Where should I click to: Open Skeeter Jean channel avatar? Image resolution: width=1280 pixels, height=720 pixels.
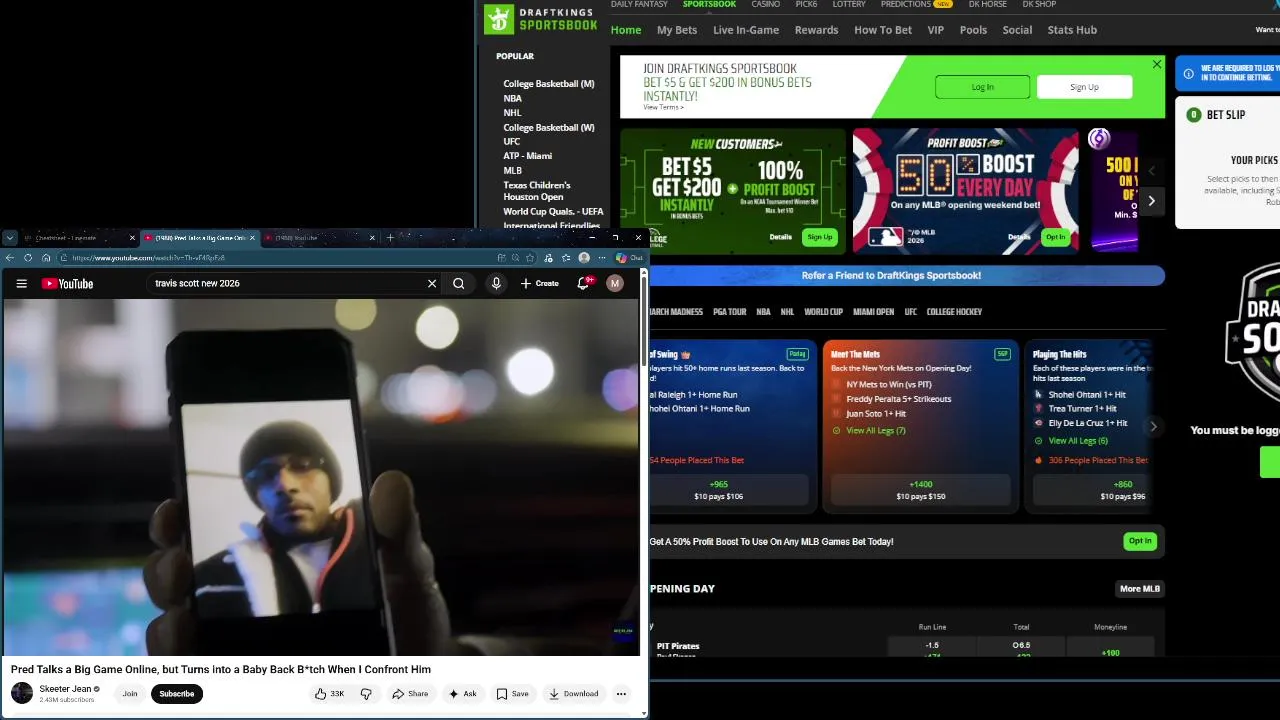(x=22, y=693)
